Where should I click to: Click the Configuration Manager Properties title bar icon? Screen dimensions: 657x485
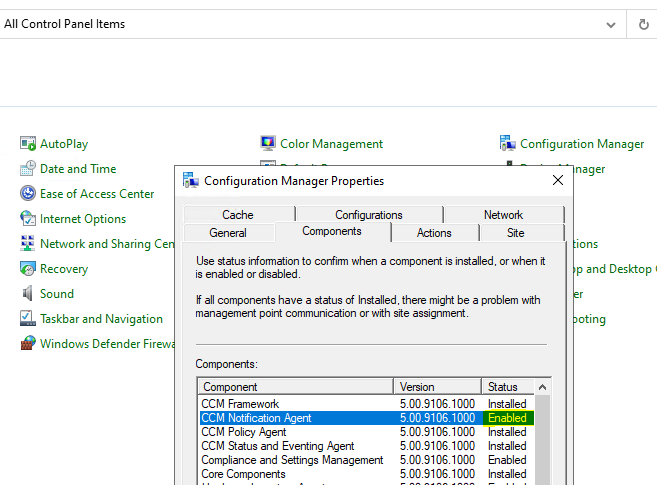click(191, 181)
